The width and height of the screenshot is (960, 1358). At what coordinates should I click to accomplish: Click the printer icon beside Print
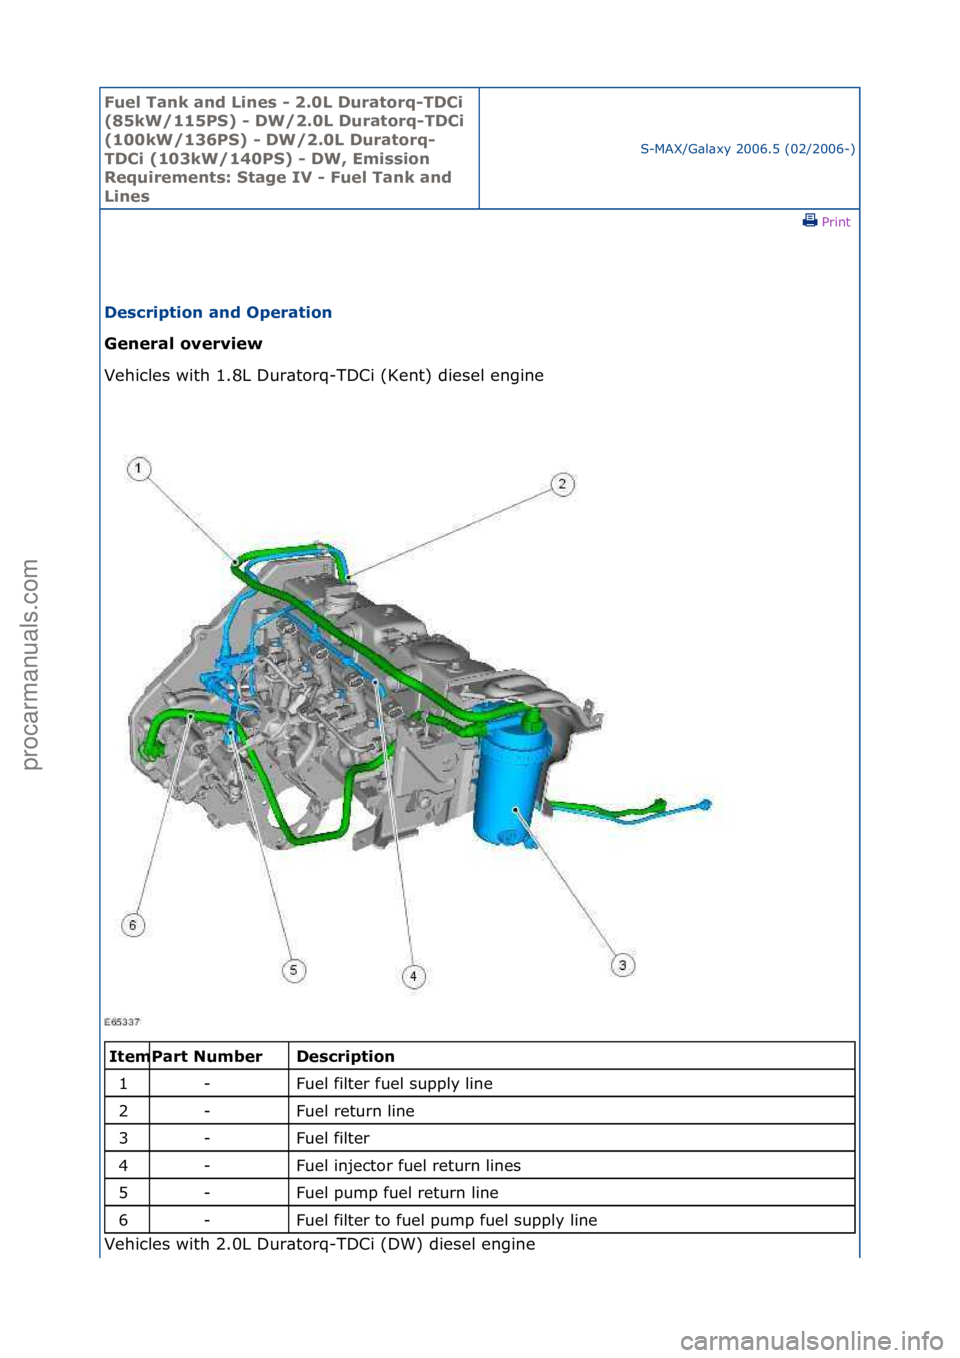coord(810,221)
